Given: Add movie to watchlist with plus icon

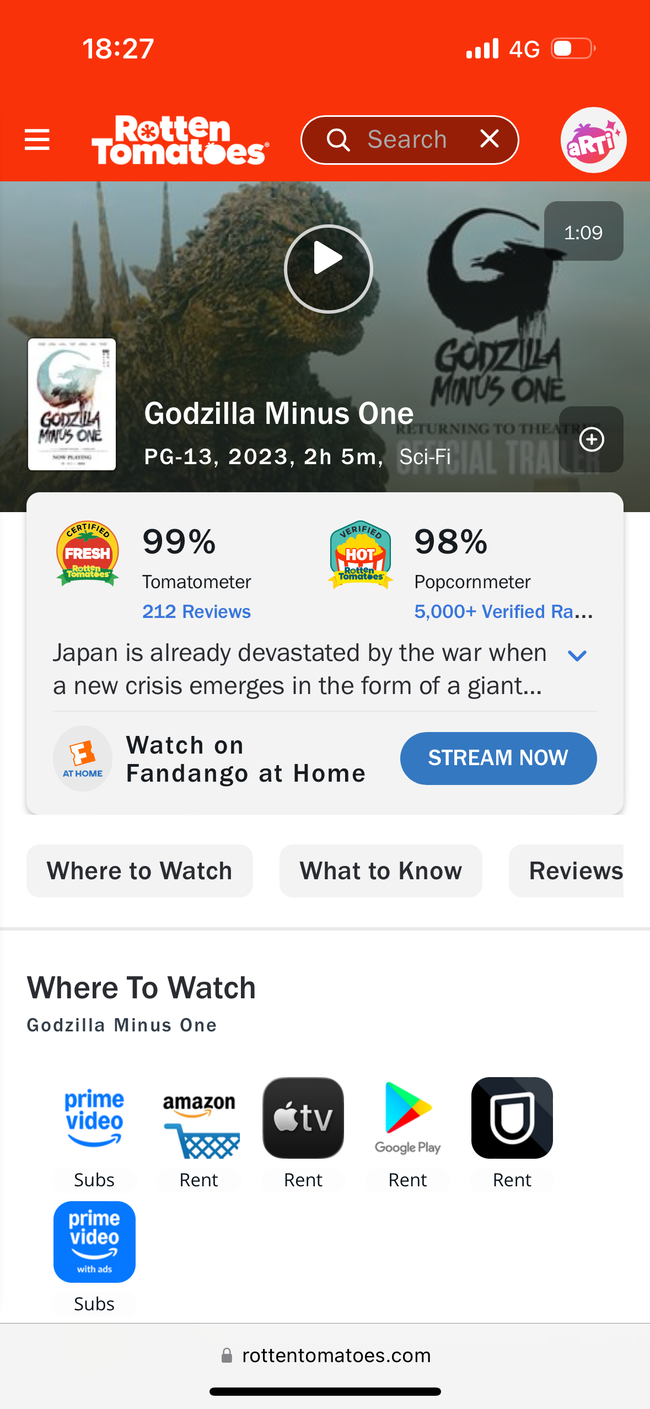Looking at the screenshot, I should coord(591,440).
